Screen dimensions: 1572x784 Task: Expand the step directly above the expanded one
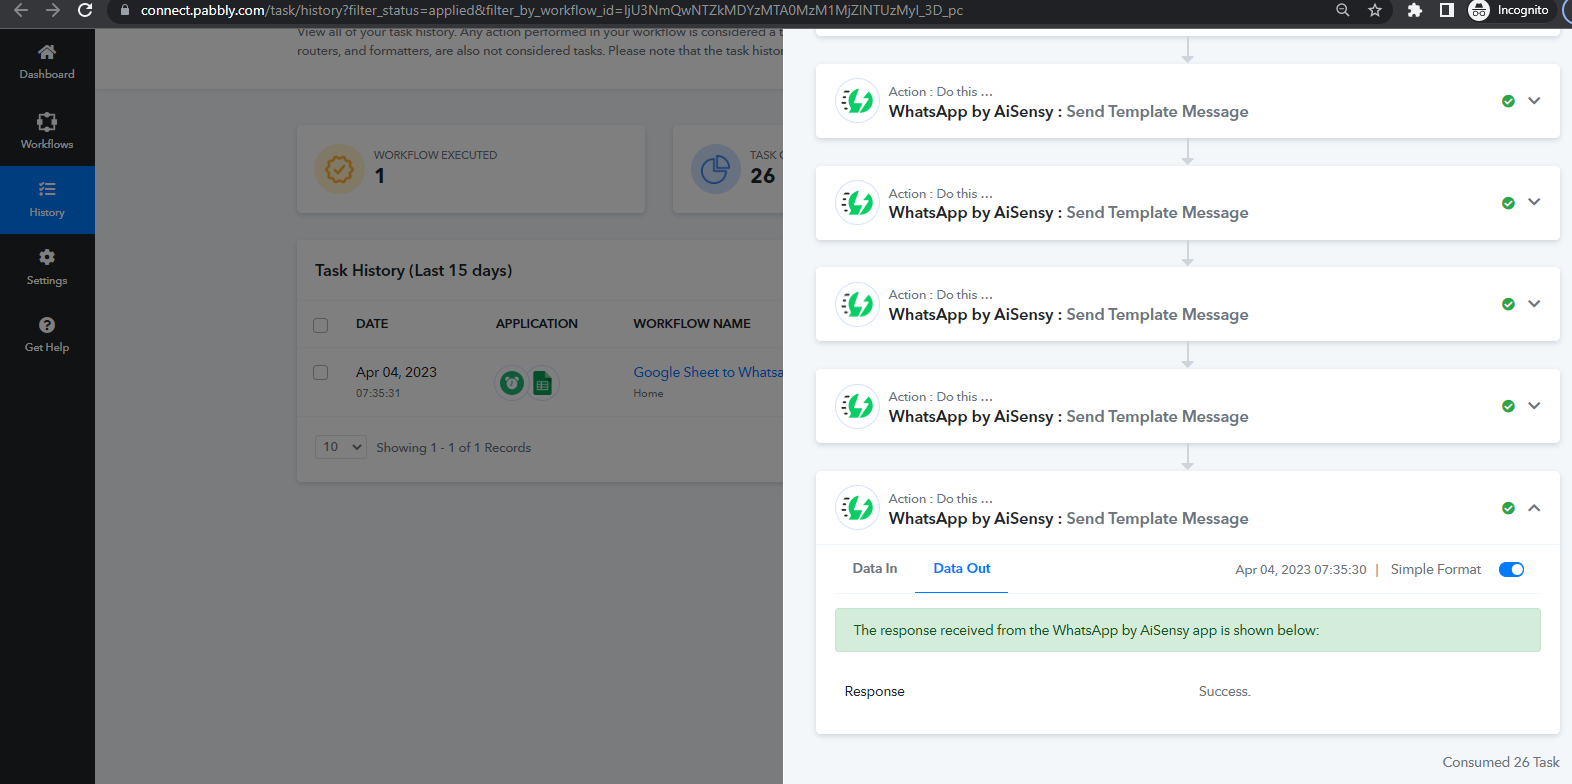(x=1534, y=406)
